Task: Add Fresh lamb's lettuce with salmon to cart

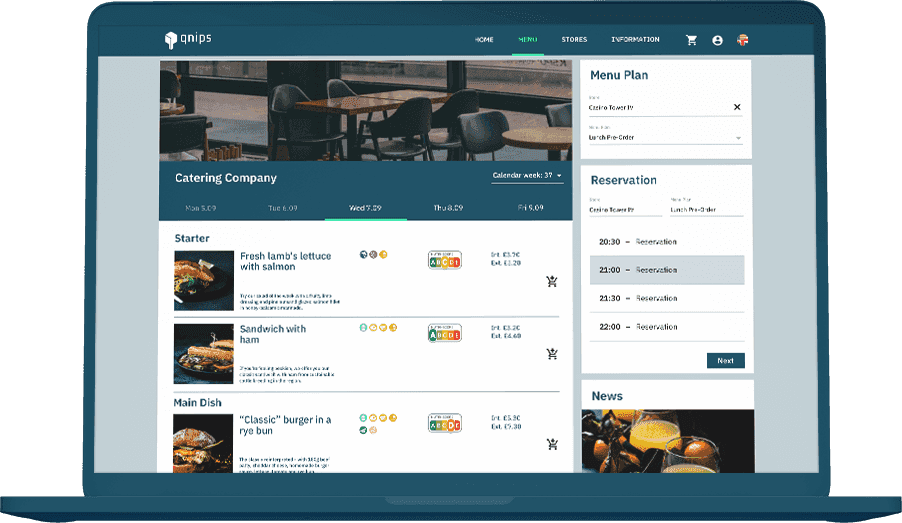Action: (x=552, y=282)
